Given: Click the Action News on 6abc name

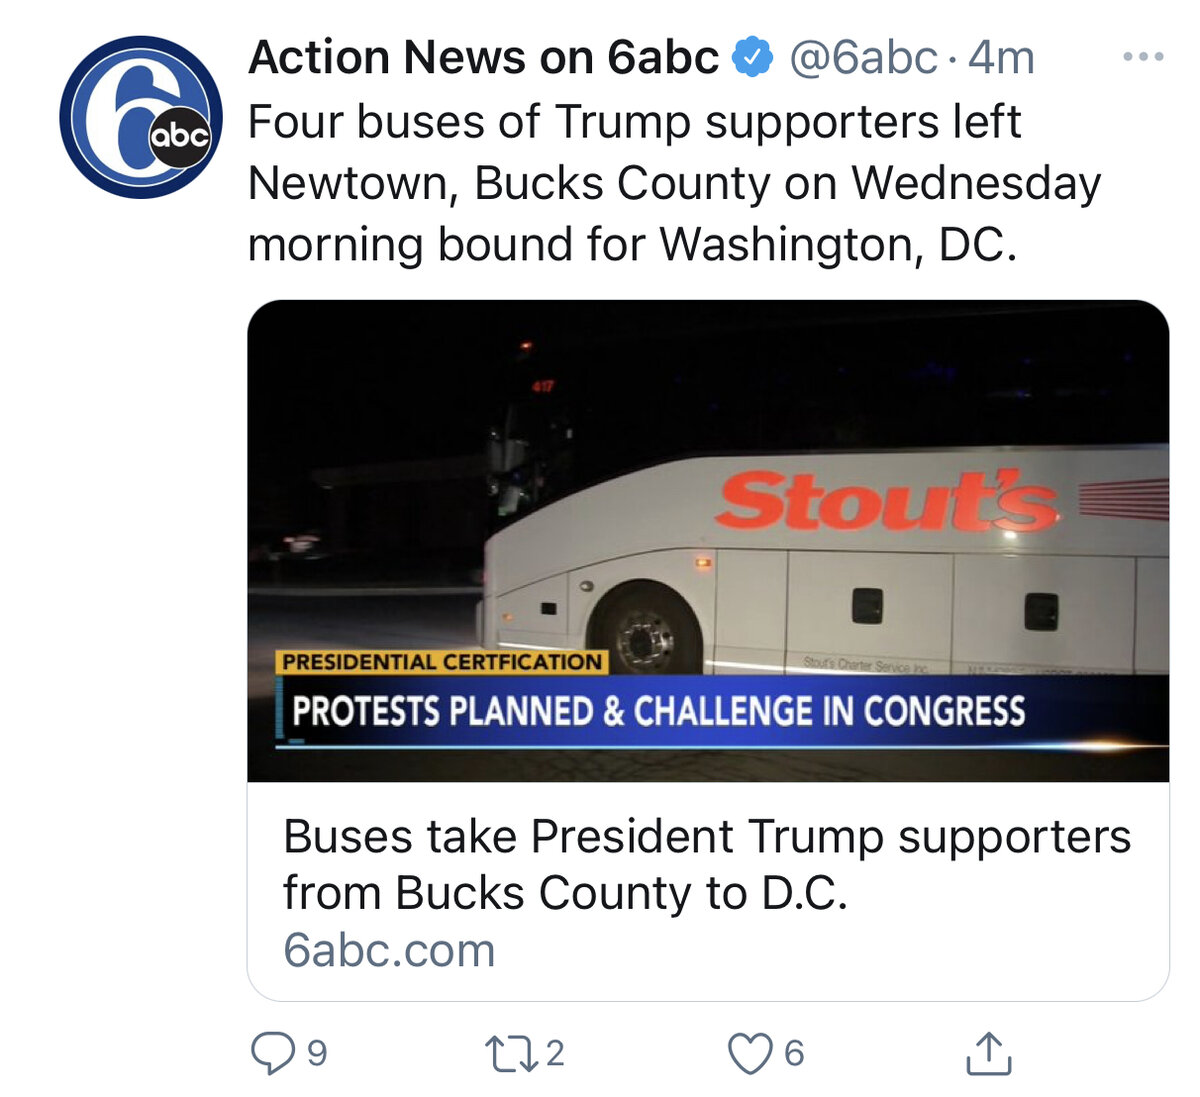Looking at the screenshot, I should [x=483, y=58].
